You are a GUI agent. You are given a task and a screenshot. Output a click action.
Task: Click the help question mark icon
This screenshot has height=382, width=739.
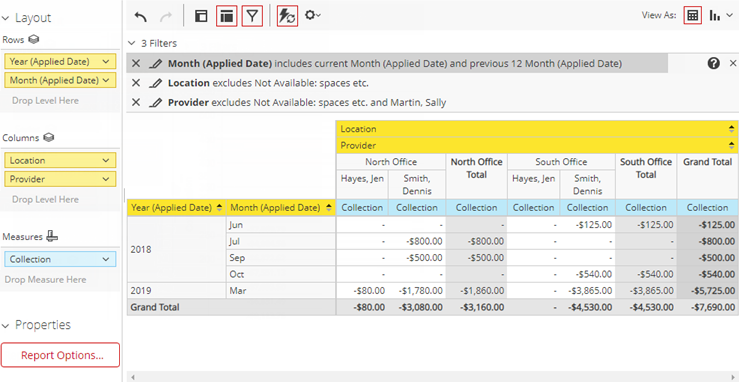[714, 63]
